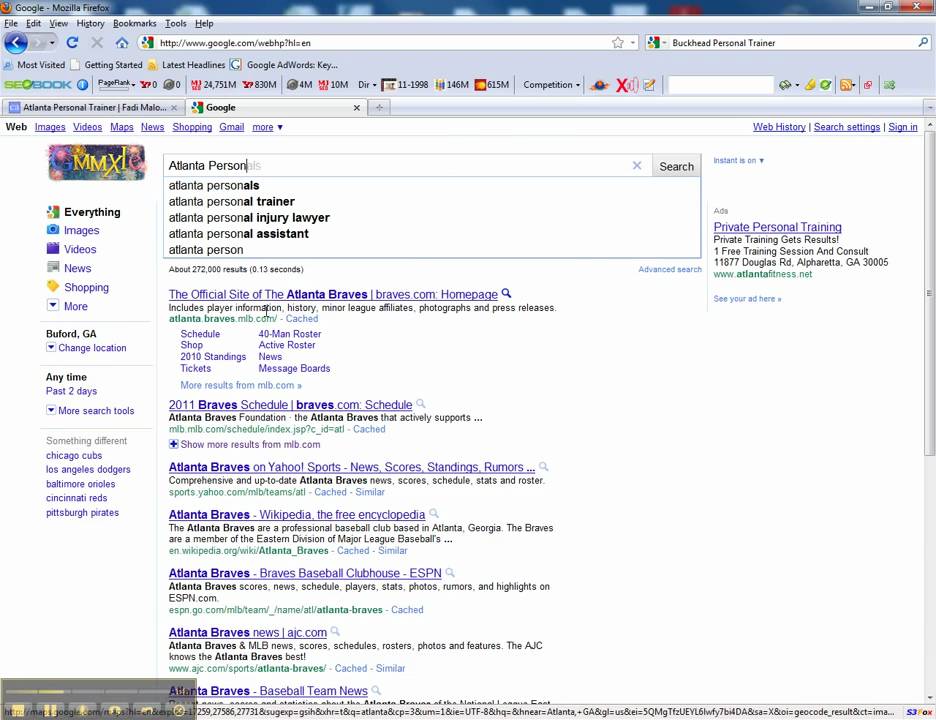Open Videos in the left sidebar
This screenshot has width=936, height=720.
pyautogui.click(x=80, y=250)
